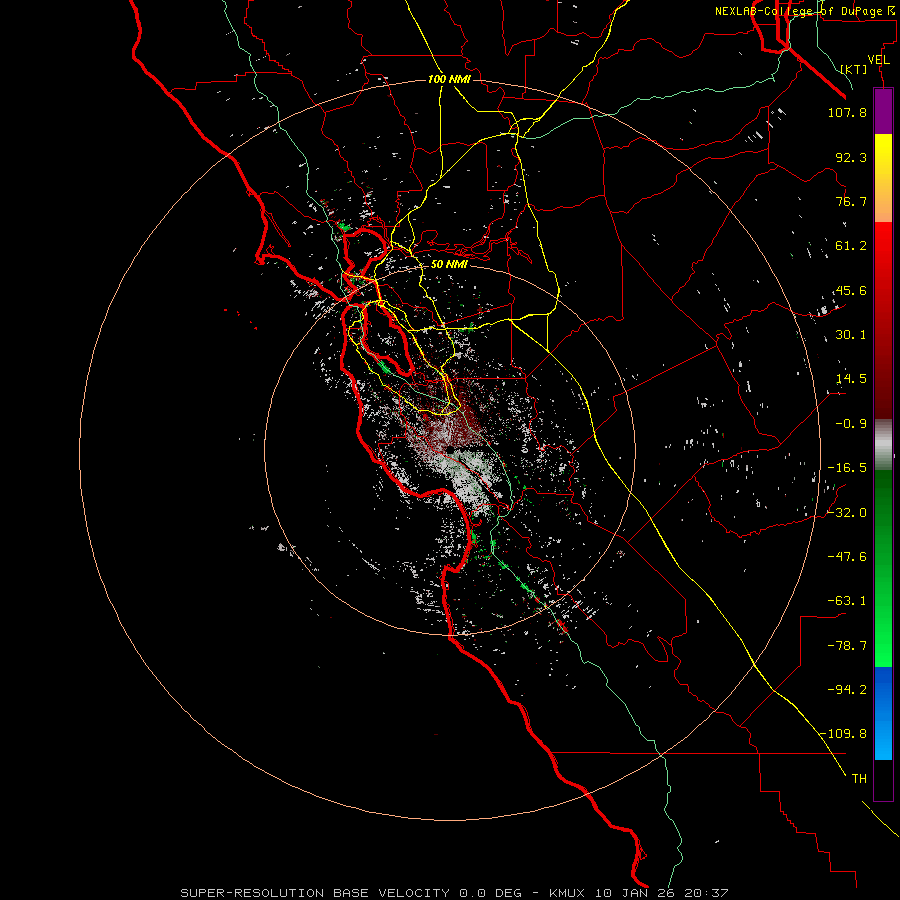Image resolution: width=900 pixels, height=900 pixels.
Task: Click the -109.8 legend value
Action: pyautogui.click(x=843, y=734)
